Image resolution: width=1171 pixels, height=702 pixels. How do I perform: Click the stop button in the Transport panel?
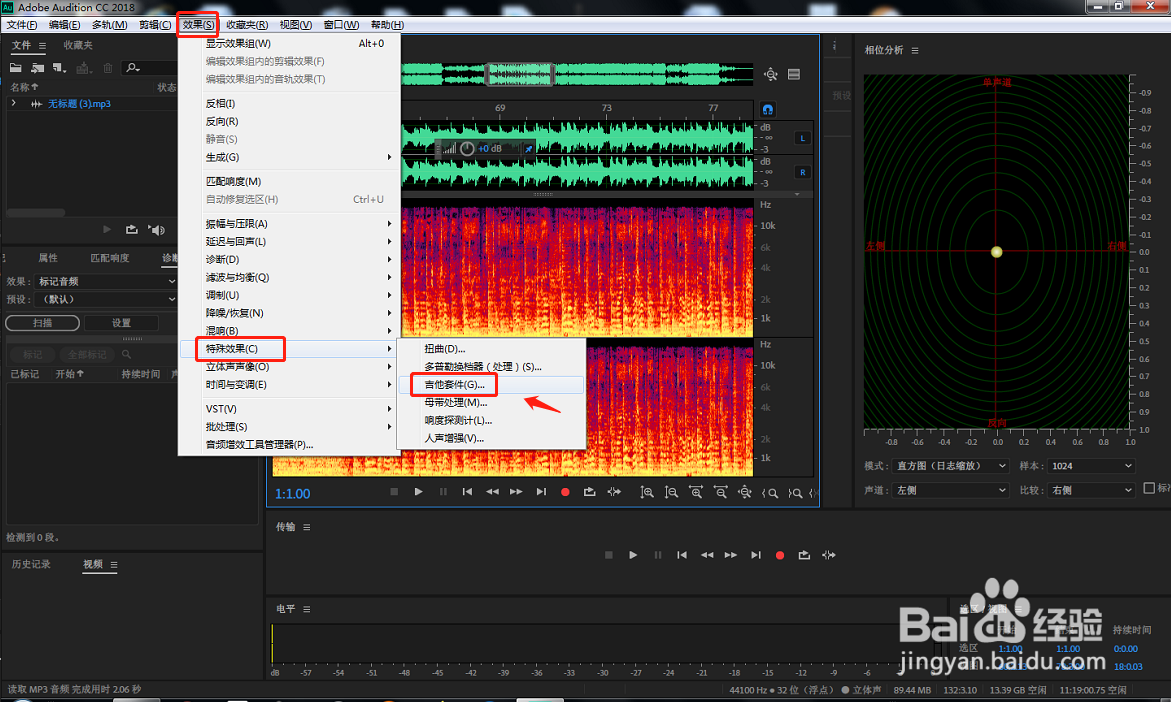coord(609,555)
